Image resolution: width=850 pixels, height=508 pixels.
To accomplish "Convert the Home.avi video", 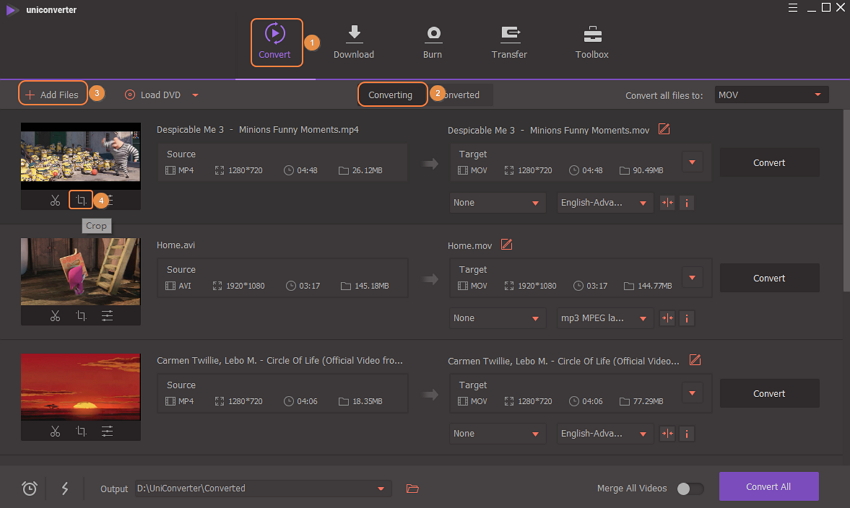I will (x=769, y=278).
